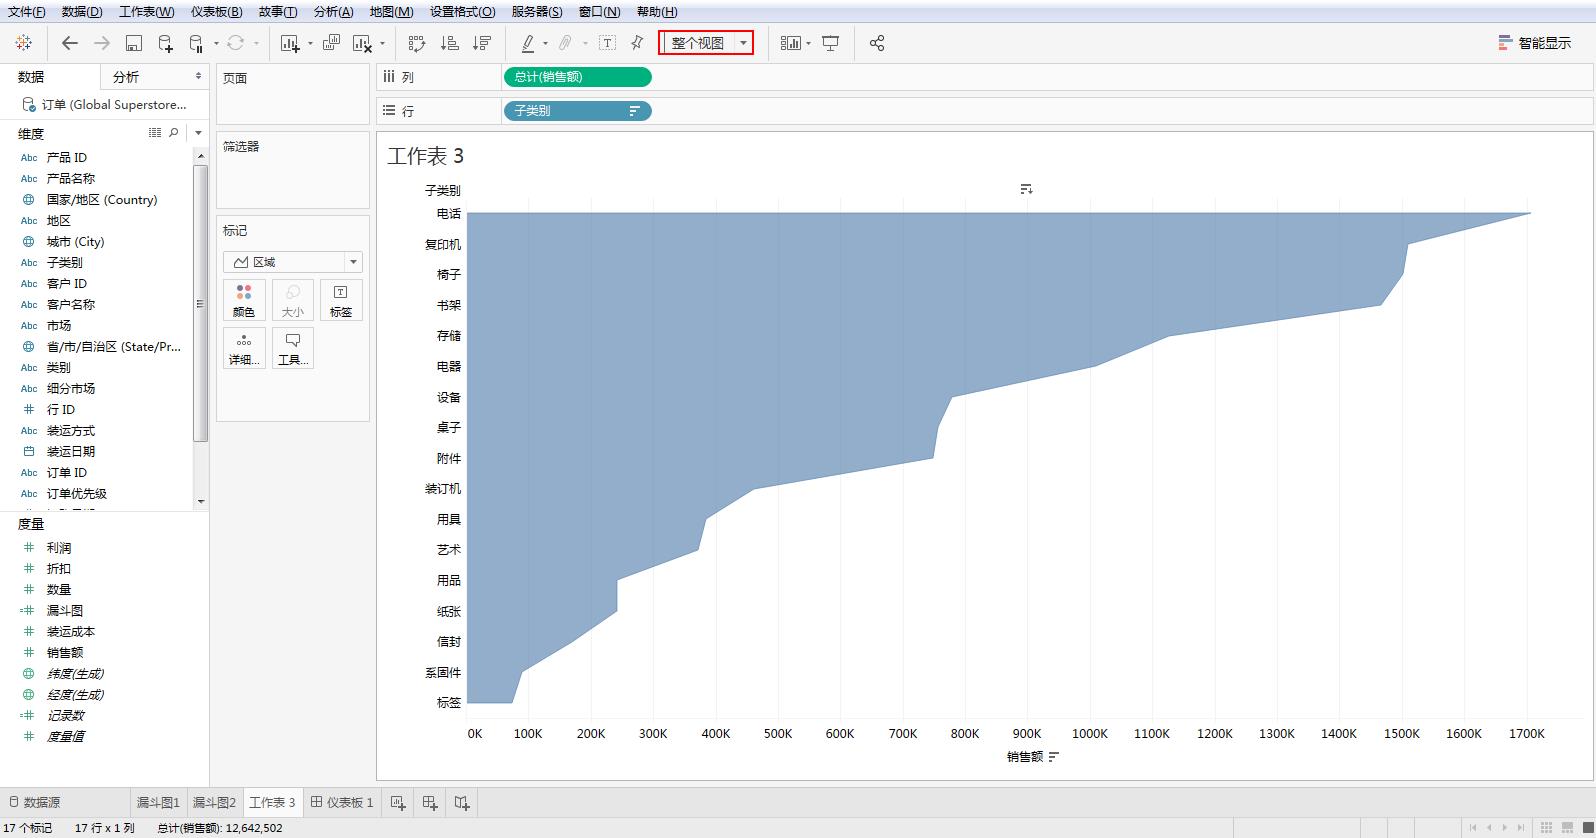Fix axes pin icon
1596x838 pixels.
(x=637, y=43)
